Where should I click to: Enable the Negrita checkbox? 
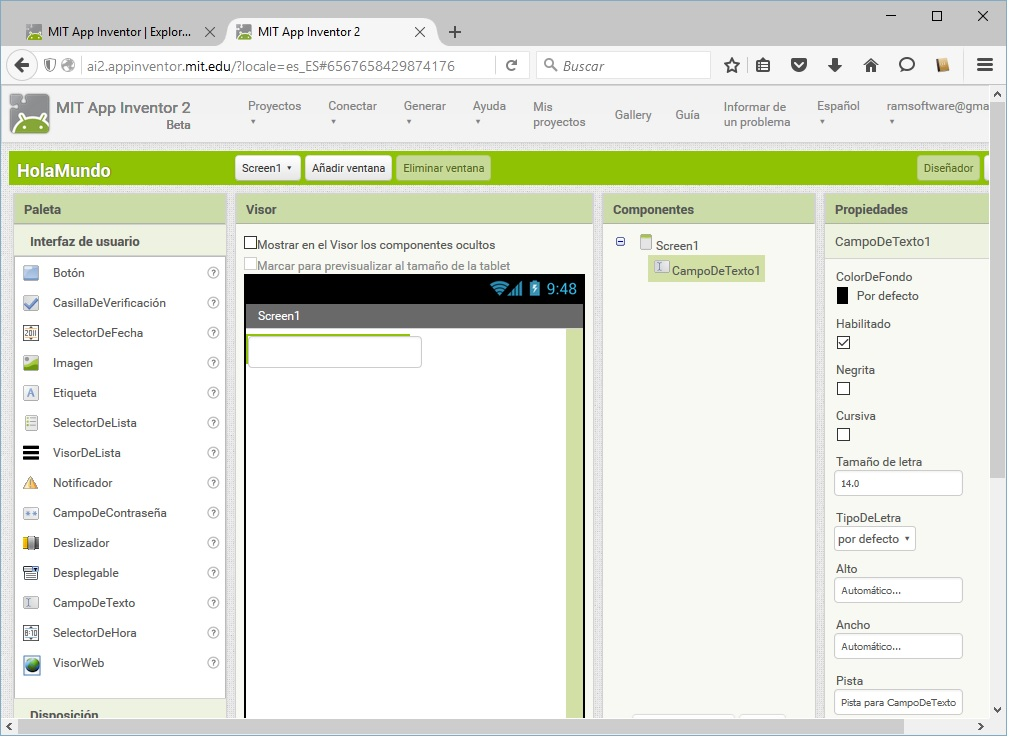pyautogui.click(x=843, y=389)
